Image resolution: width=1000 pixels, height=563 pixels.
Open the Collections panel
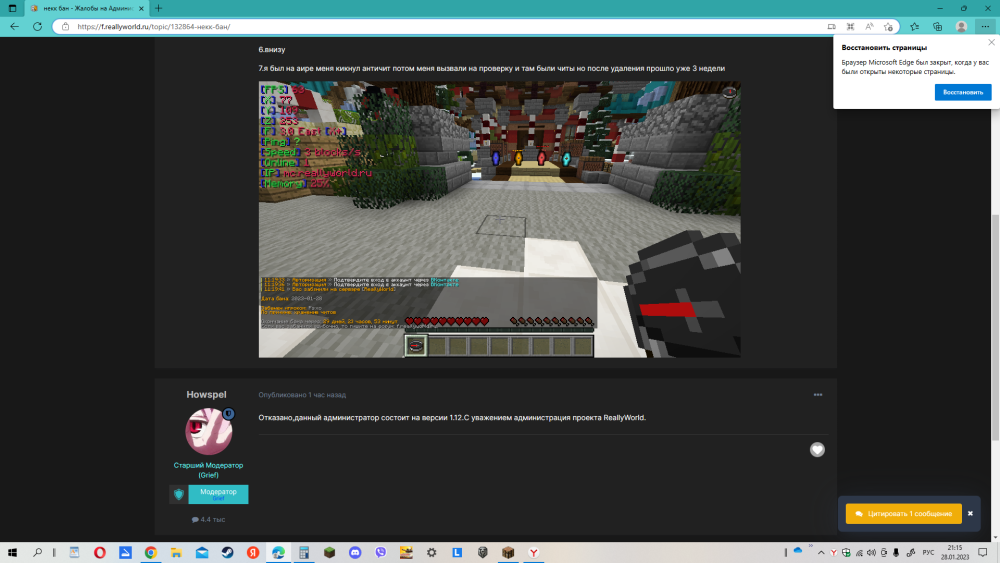938,27
